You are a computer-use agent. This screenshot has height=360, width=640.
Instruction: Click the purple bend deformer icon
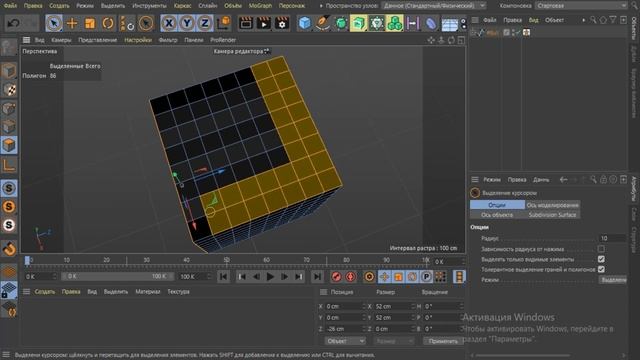[x=430, y=23]
